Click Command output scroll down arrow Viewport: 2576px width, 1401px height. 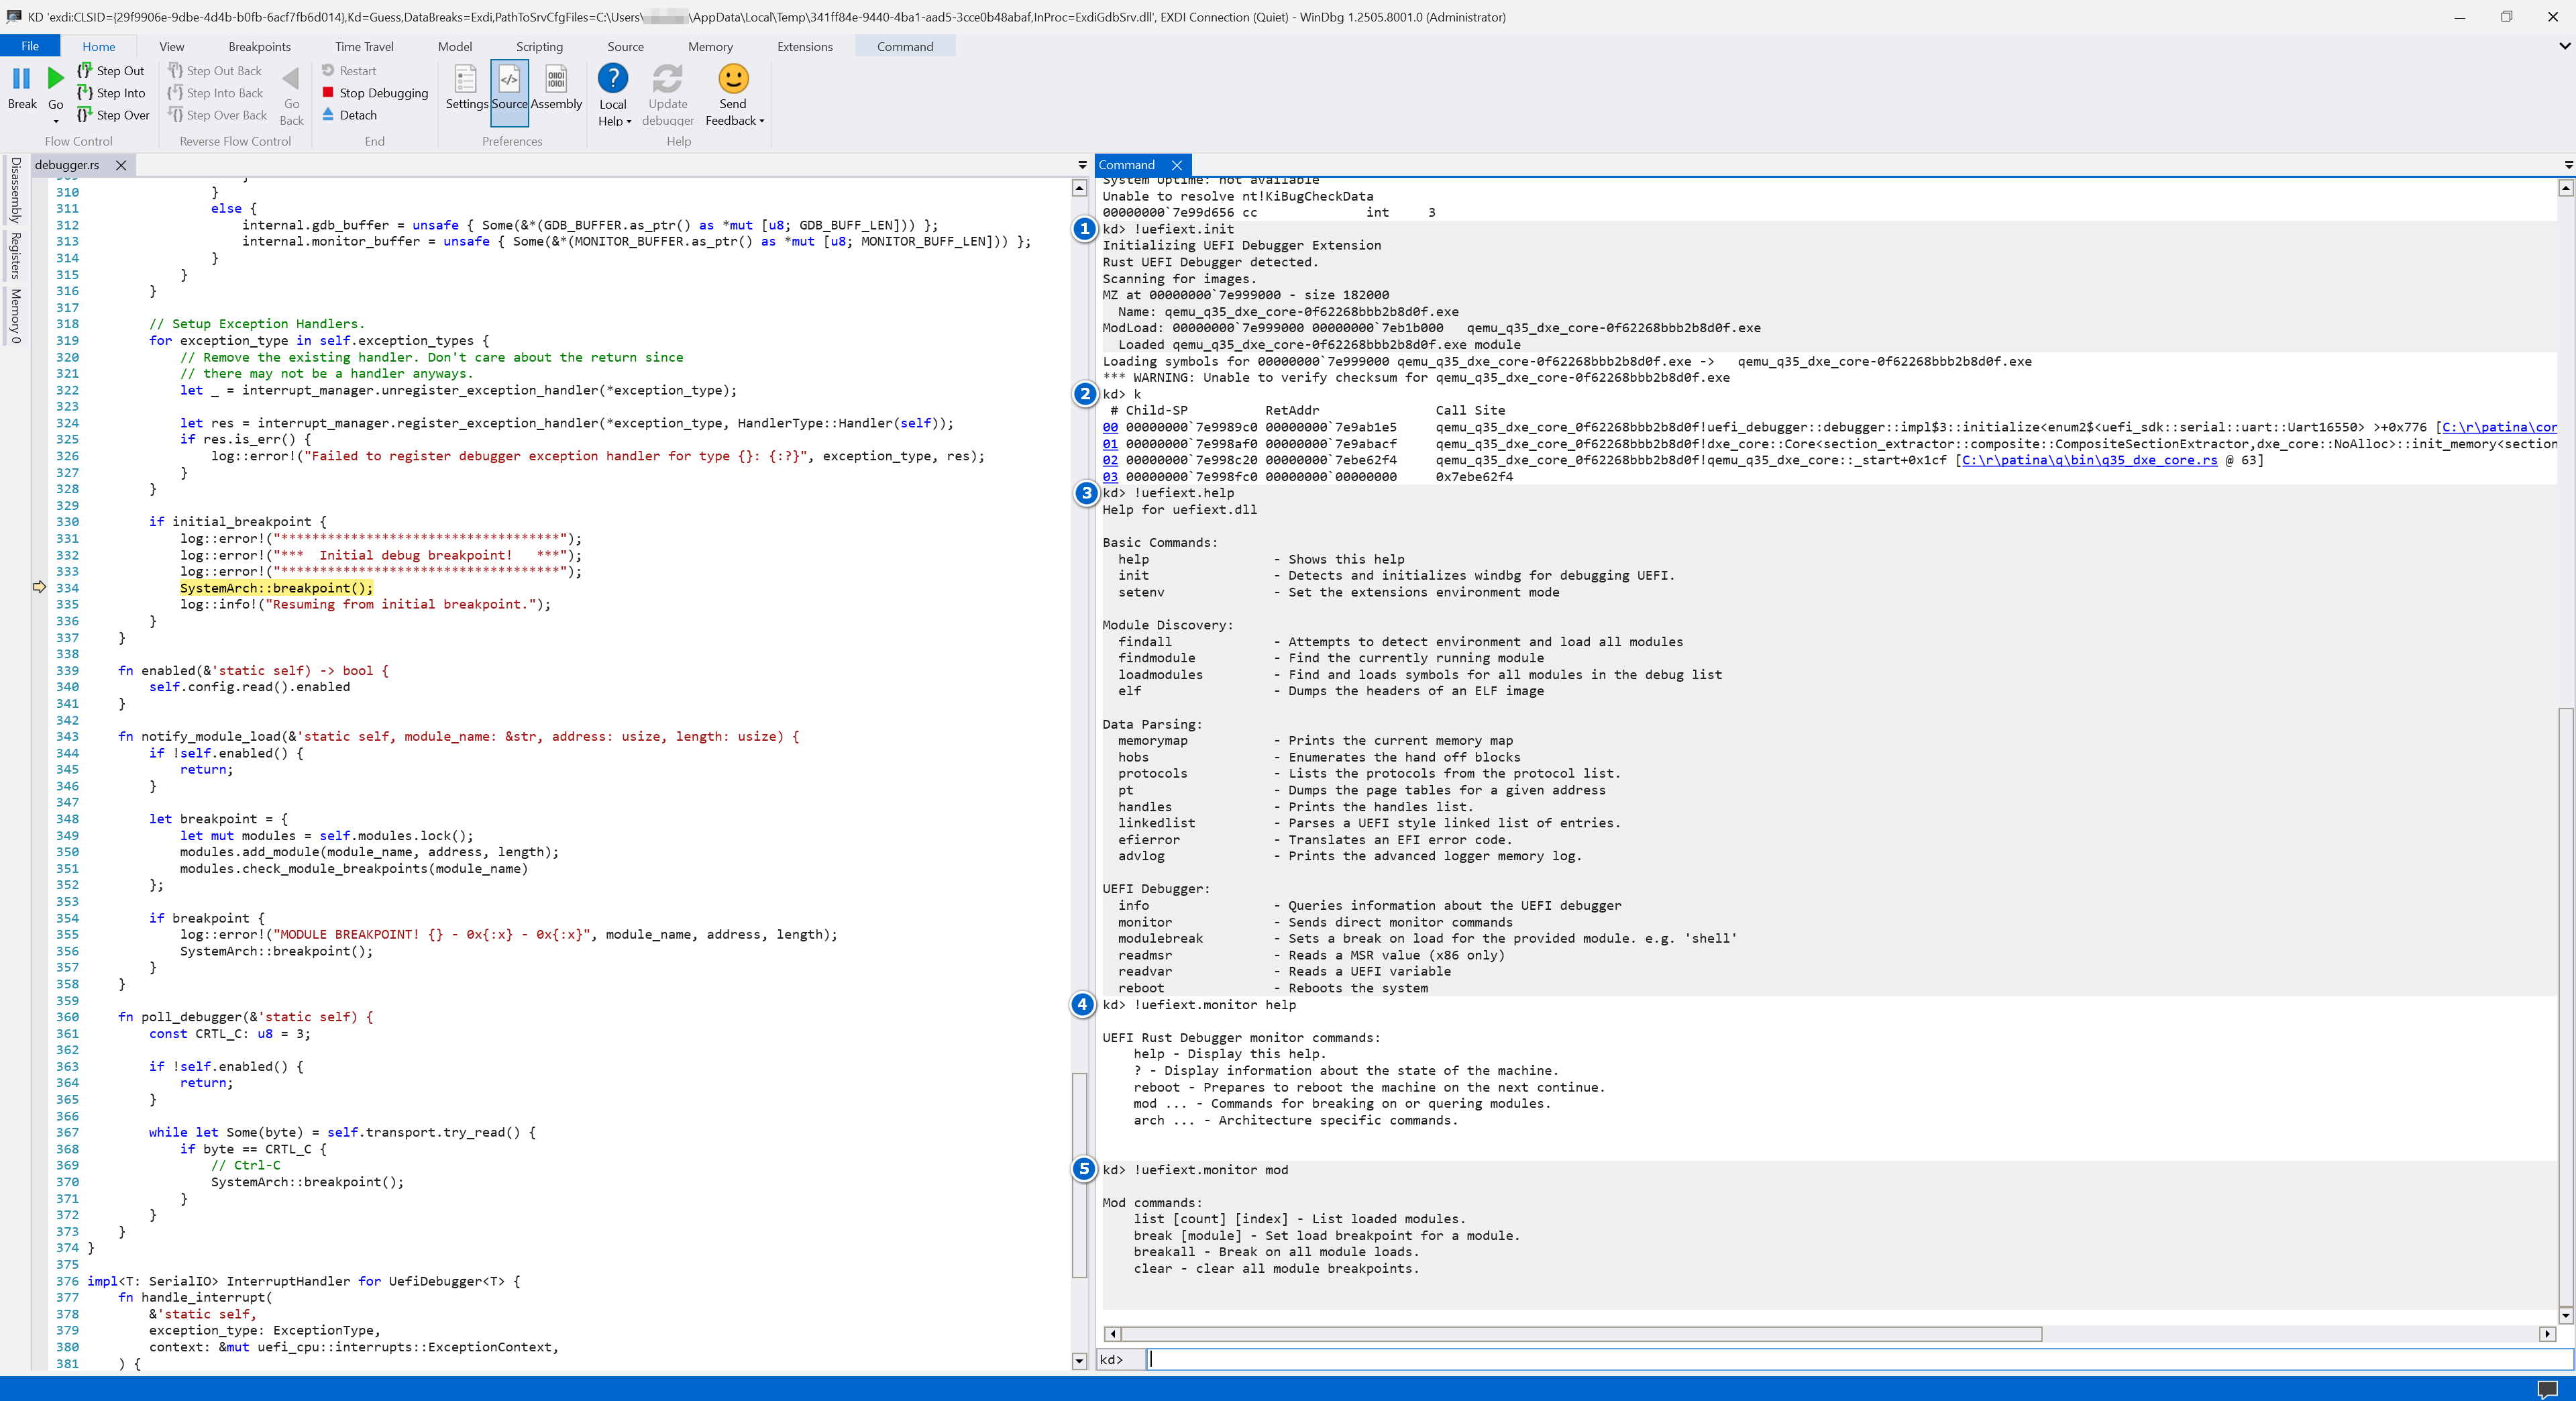pyautogui.click(x=2565, y=1315)
